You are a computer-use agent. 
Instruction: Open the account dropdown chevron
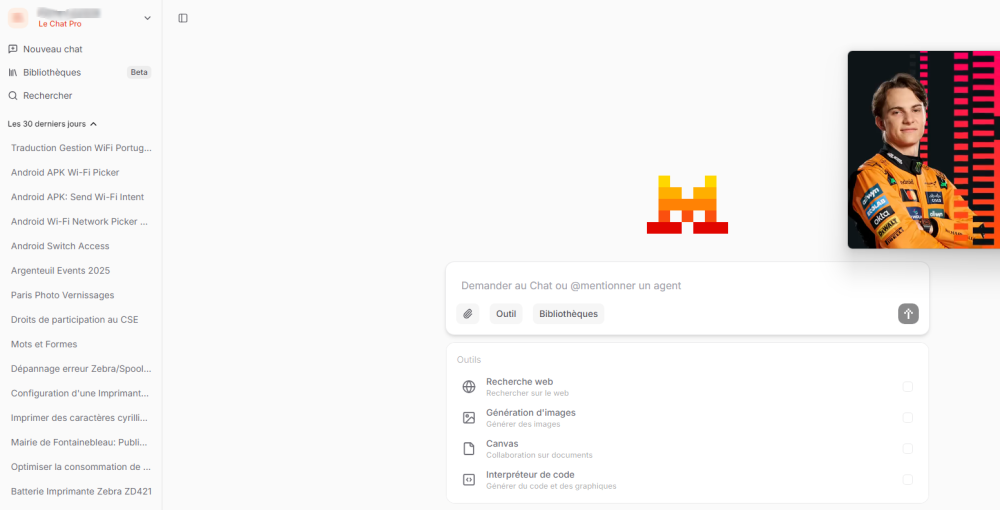147,18
